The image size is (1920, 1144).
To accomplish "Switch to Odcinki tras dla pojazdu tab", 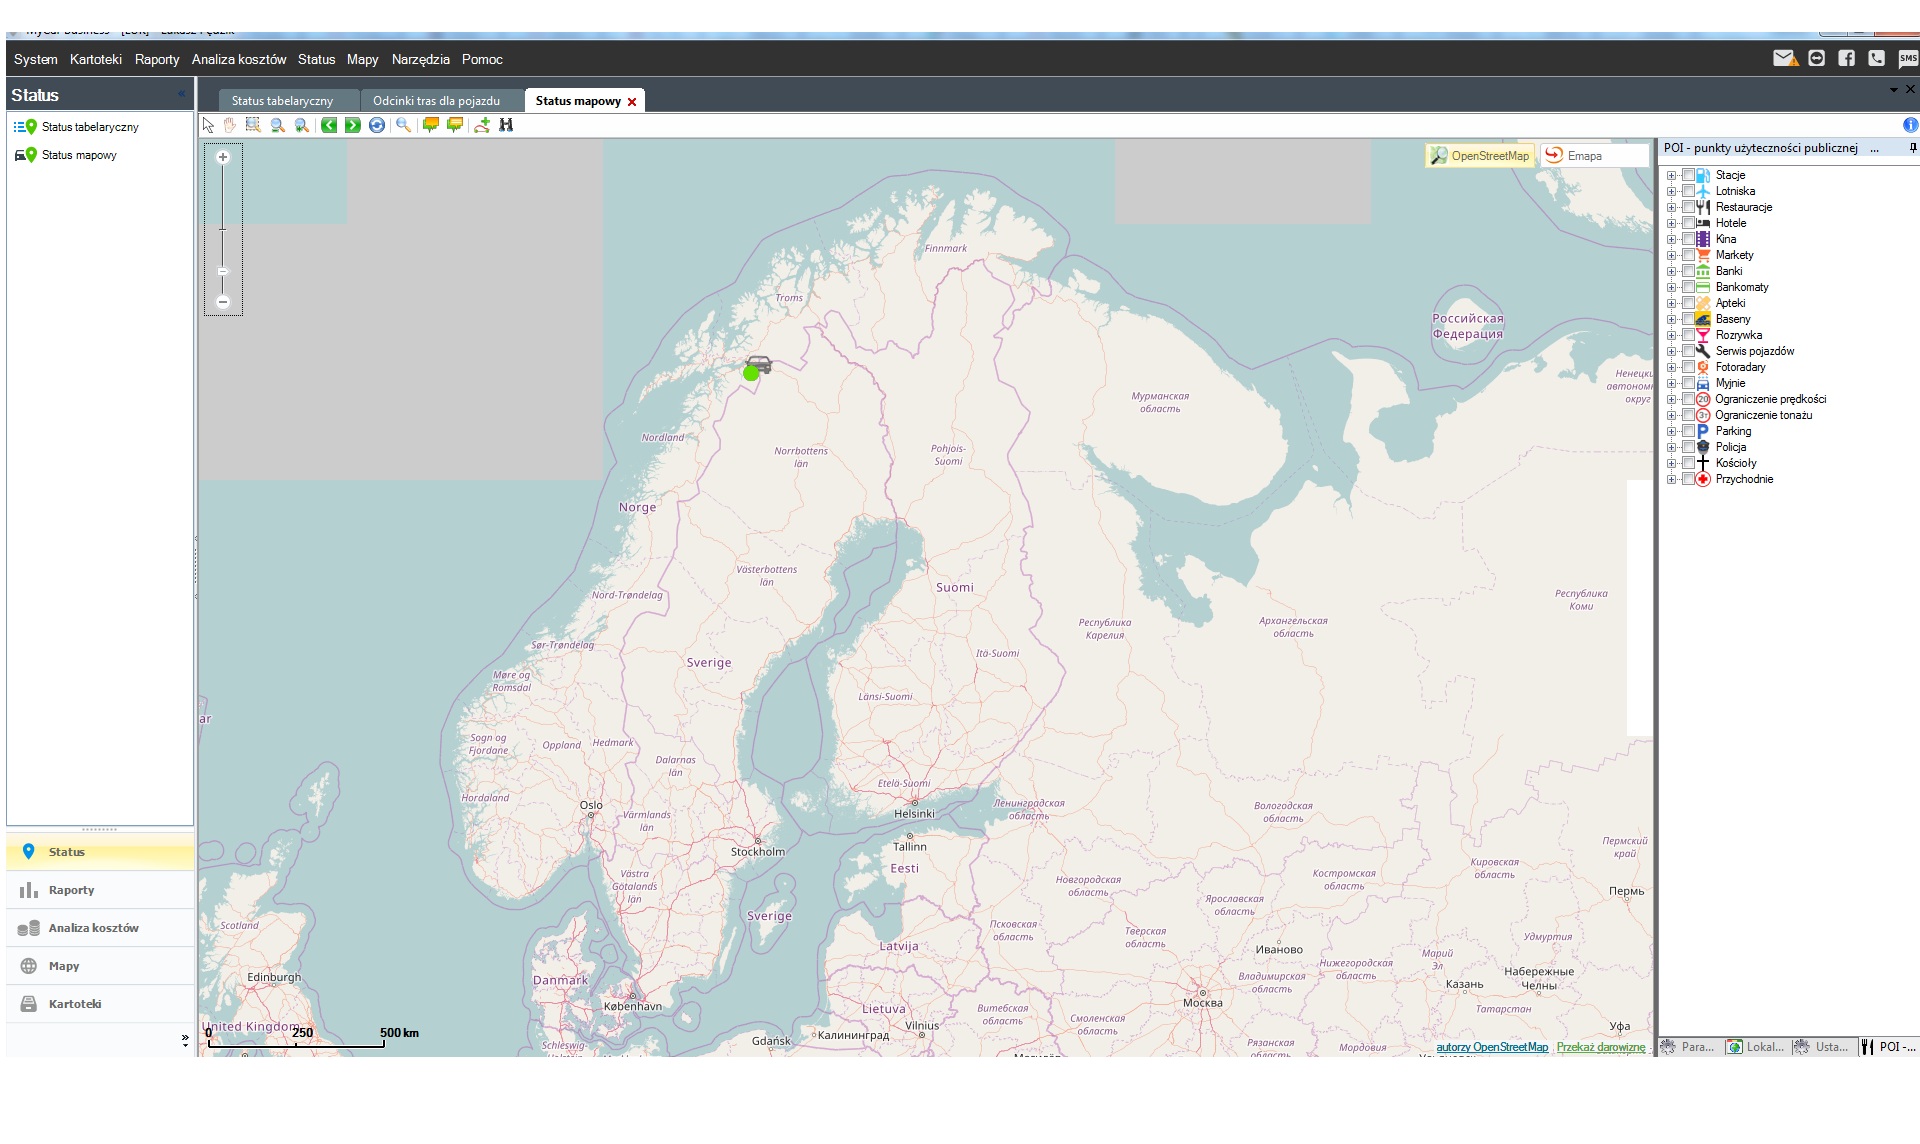I will pos(436,101).
